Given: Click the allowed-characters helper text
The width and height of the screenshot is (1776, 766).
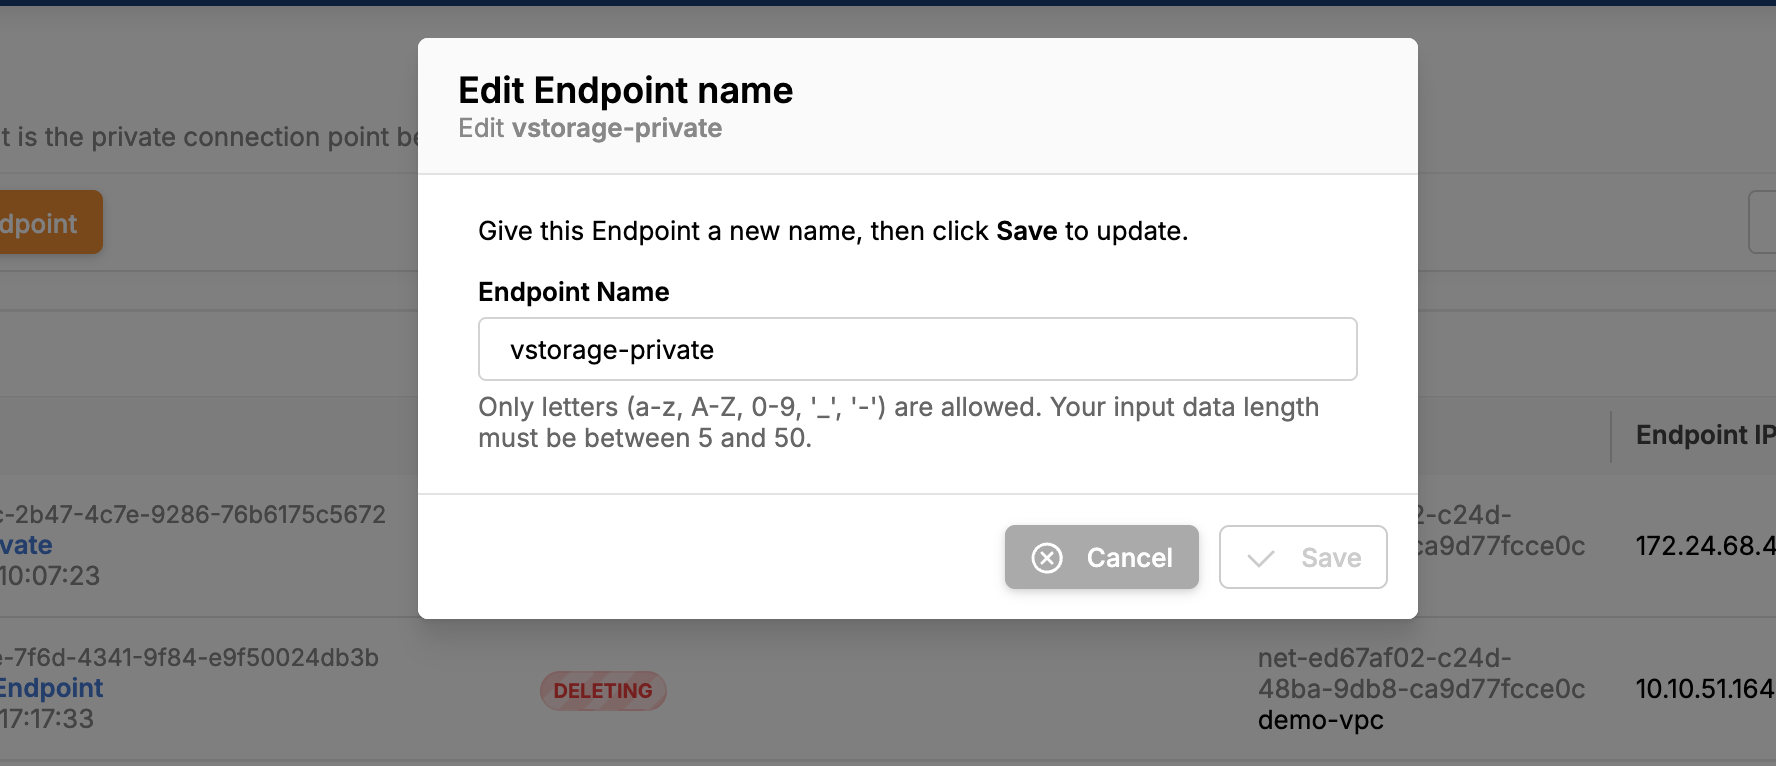Looking at the screenshot, I should point(898,422).
